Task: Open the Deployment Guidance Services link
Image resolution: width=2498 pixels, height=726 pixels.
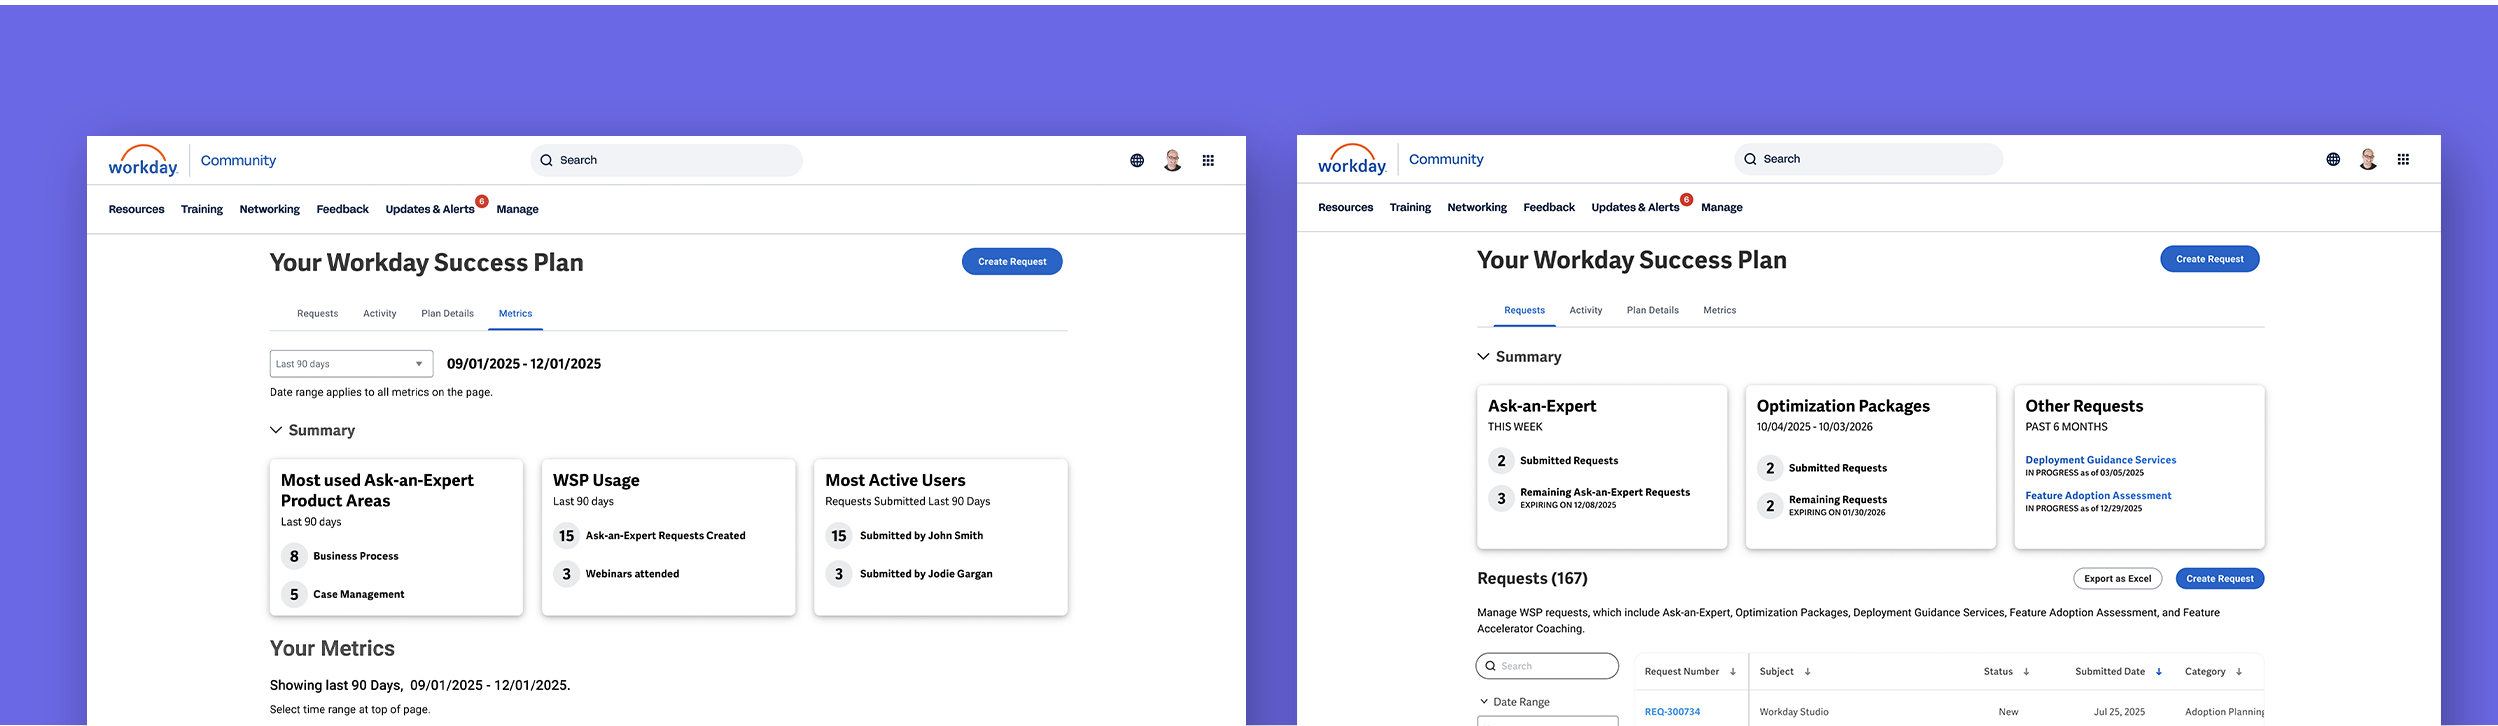Action: click(x=2101, y=460)
